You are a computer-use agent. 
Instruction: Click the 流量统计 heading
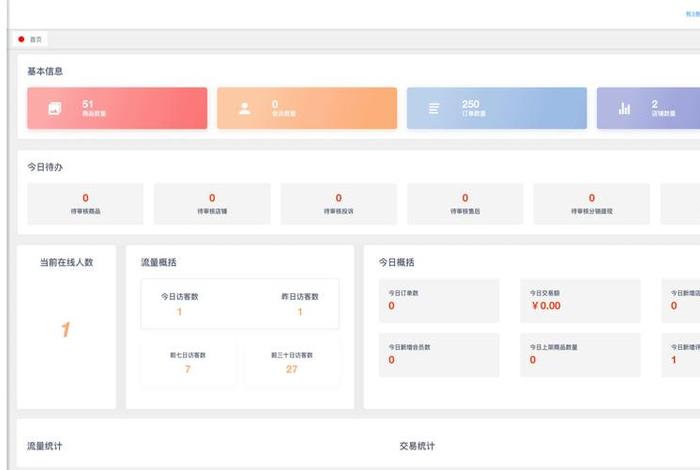tap(45, 446)
